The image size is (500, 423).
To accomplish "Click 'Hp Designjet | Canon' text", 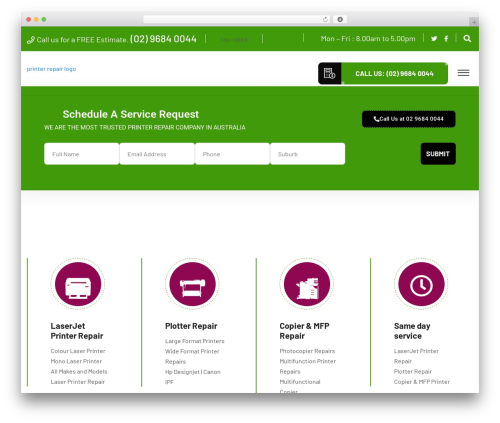I will tap(193, 372).
